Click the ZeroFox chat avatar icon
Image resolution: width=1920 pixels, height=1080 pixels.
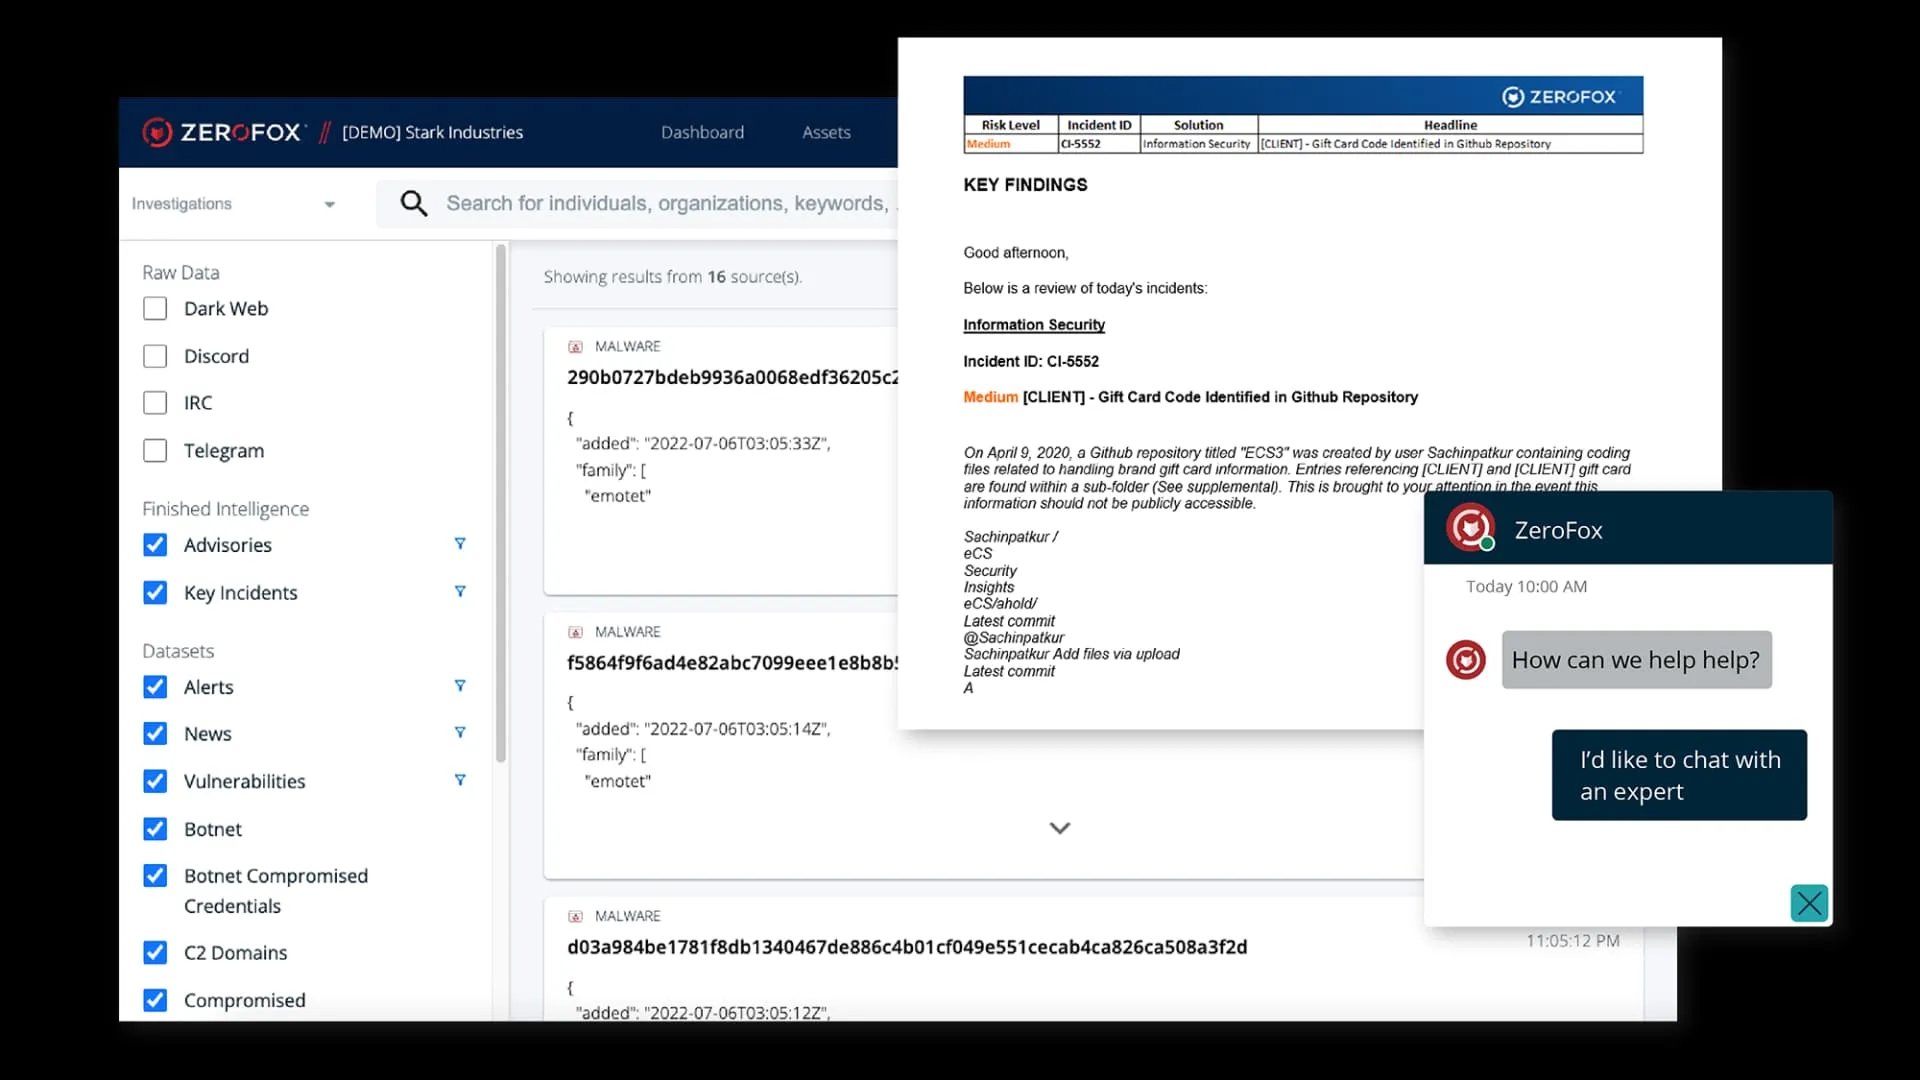point(1470,528)
